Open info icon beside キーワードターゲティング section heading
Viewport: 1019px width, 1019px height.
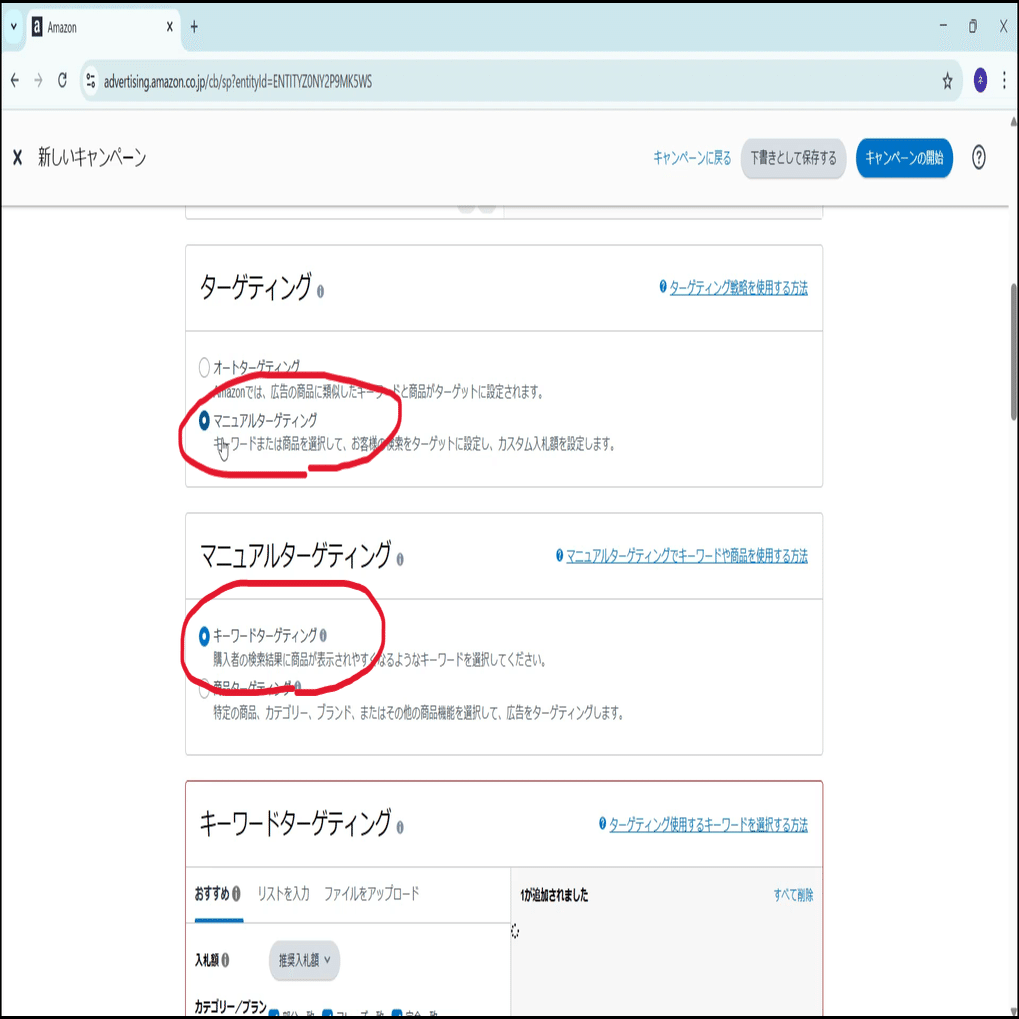coord(400,827)
